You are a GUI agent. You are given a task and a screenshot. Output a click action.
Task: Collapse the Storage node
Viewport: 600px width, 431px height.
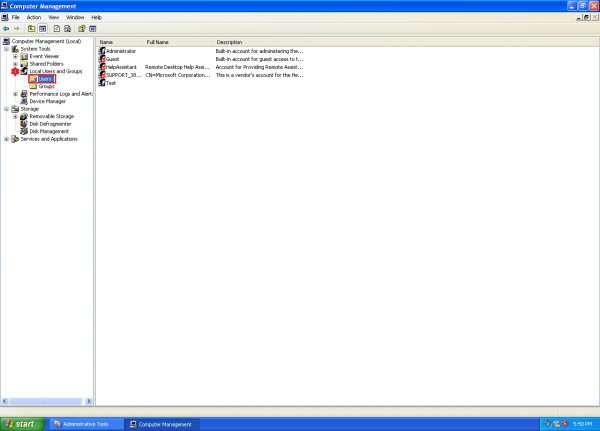7,109
